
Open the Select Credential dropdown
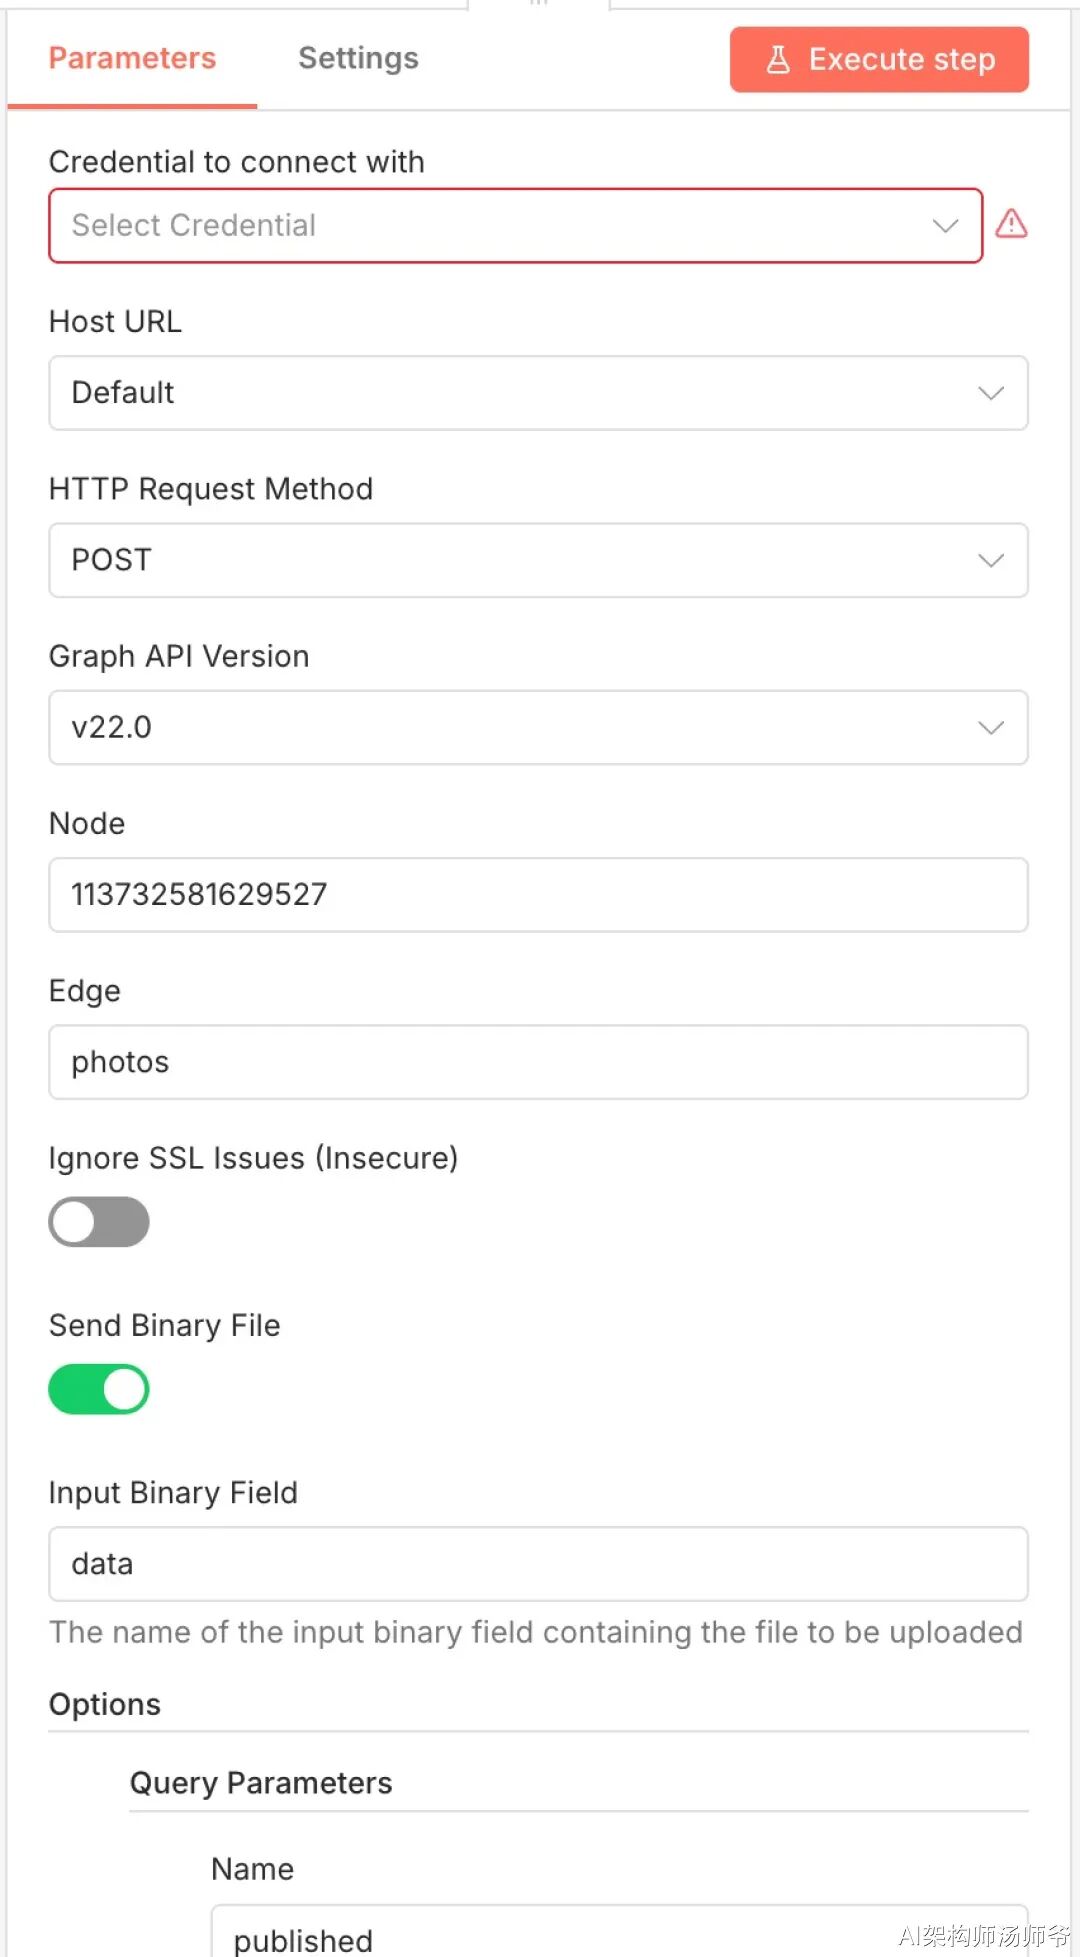pyautogui.click(x=500, y=226)
